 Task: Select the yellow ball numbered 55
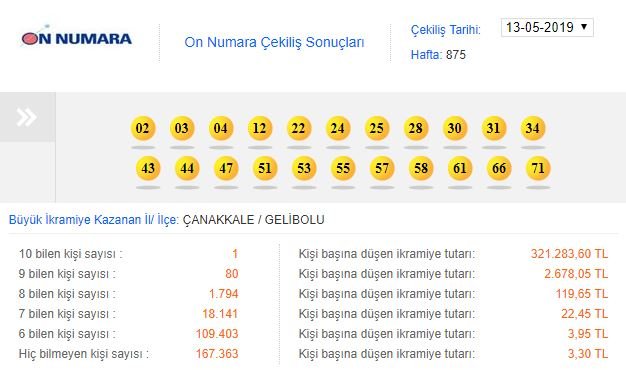click(x=343, y=168)
